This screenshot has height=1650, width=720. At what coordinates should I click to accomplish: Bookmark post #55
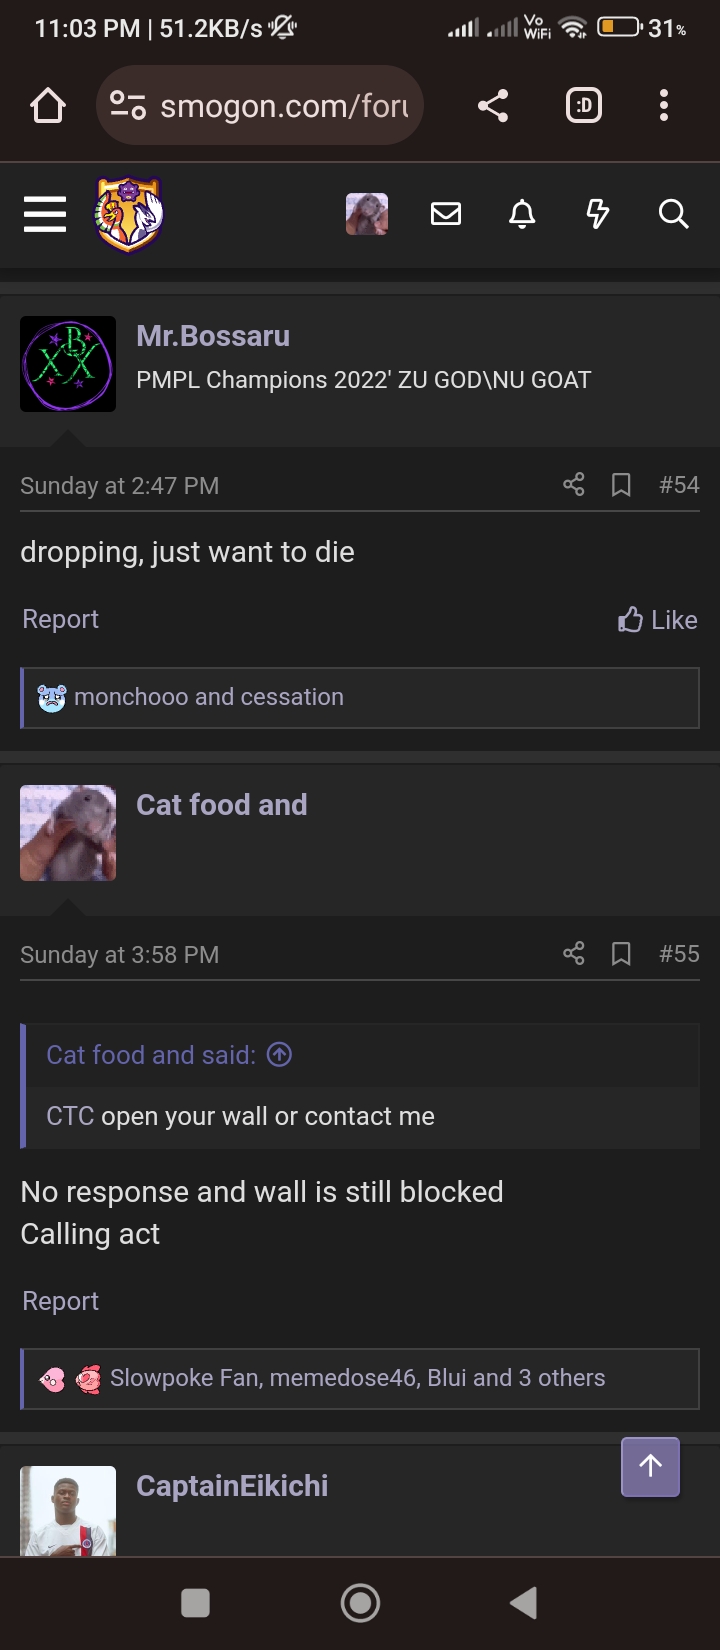pyautogui.click(x=621, y=954)
